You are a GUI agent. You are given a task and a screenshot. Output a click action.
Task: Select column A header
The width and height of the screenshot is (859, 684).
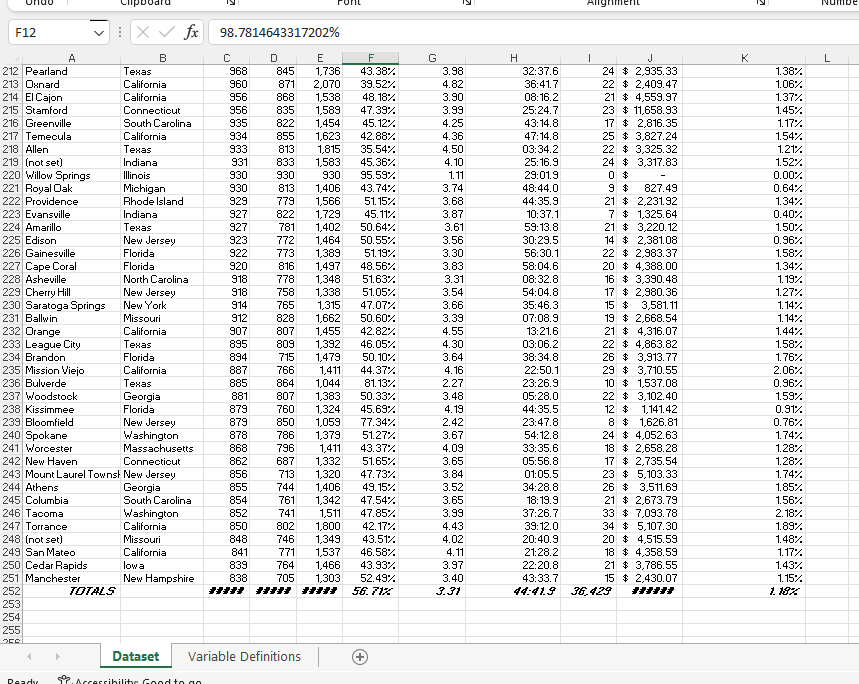71,58
